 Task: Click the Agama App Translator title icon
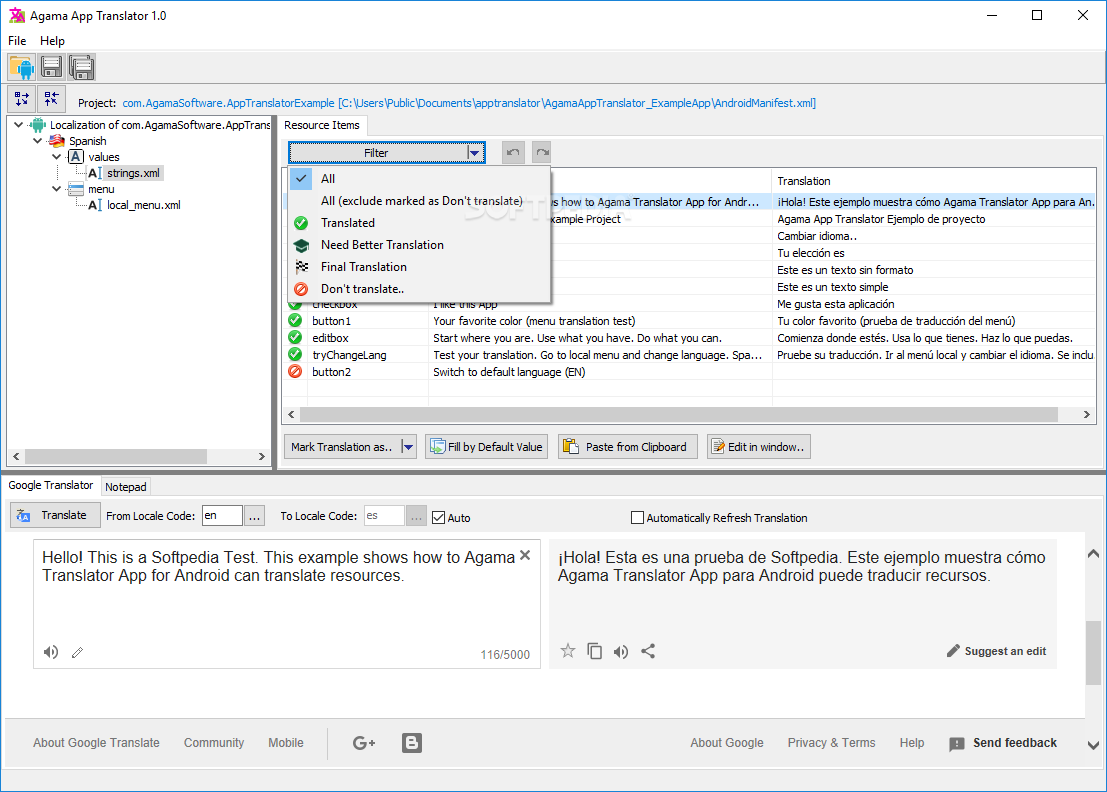17,16
